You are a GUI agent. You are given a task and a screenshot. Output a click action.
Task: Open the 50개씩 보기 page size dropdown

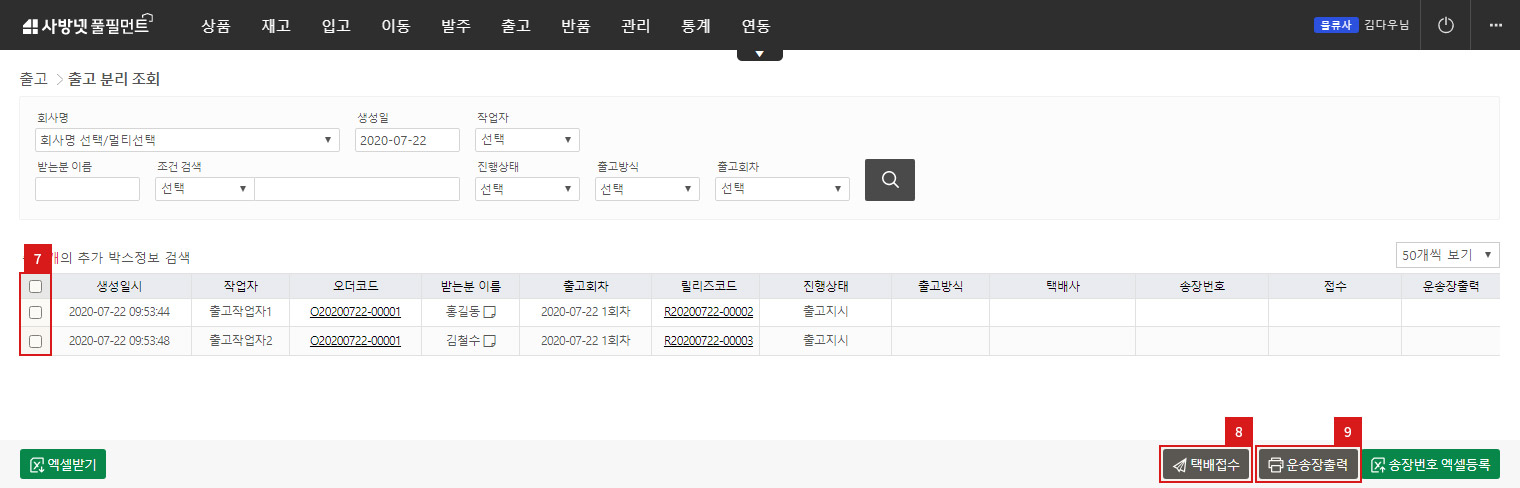tap(1448, 255)
